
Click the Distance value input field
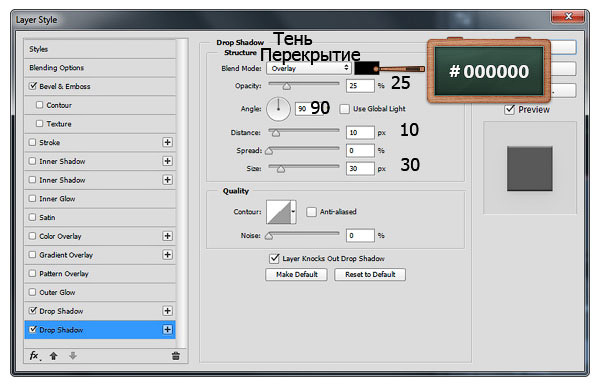(360, 132)
